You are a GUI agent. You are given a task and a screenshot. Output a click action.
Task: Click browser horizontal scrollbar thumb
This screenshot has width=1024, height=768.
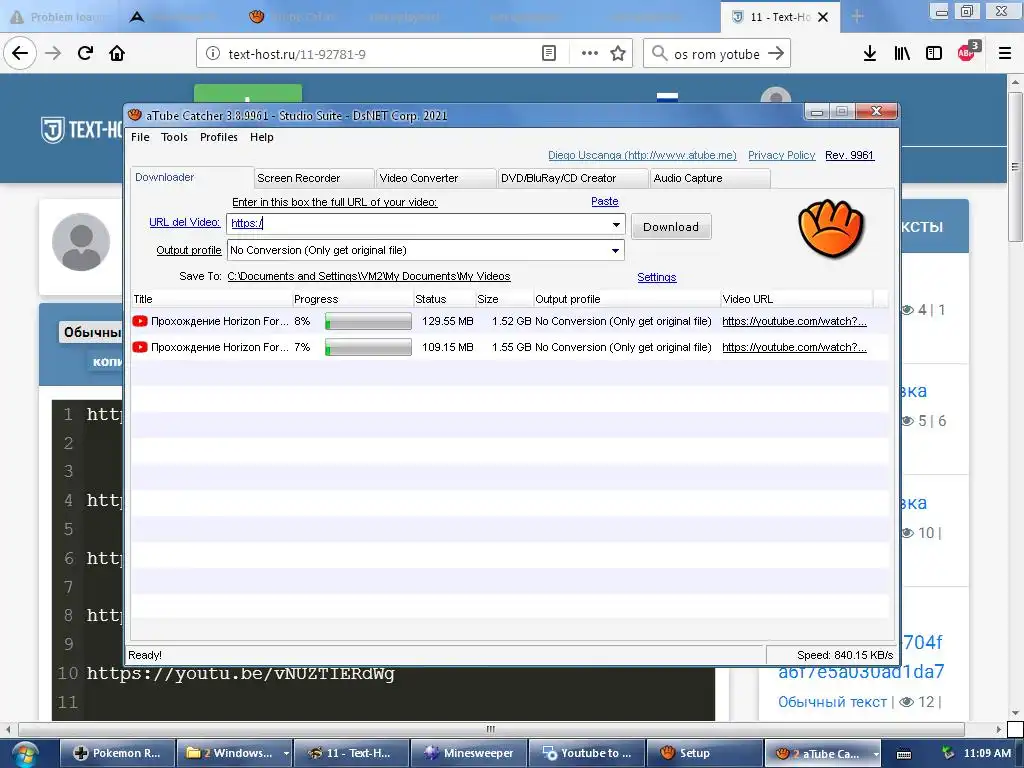490,729
